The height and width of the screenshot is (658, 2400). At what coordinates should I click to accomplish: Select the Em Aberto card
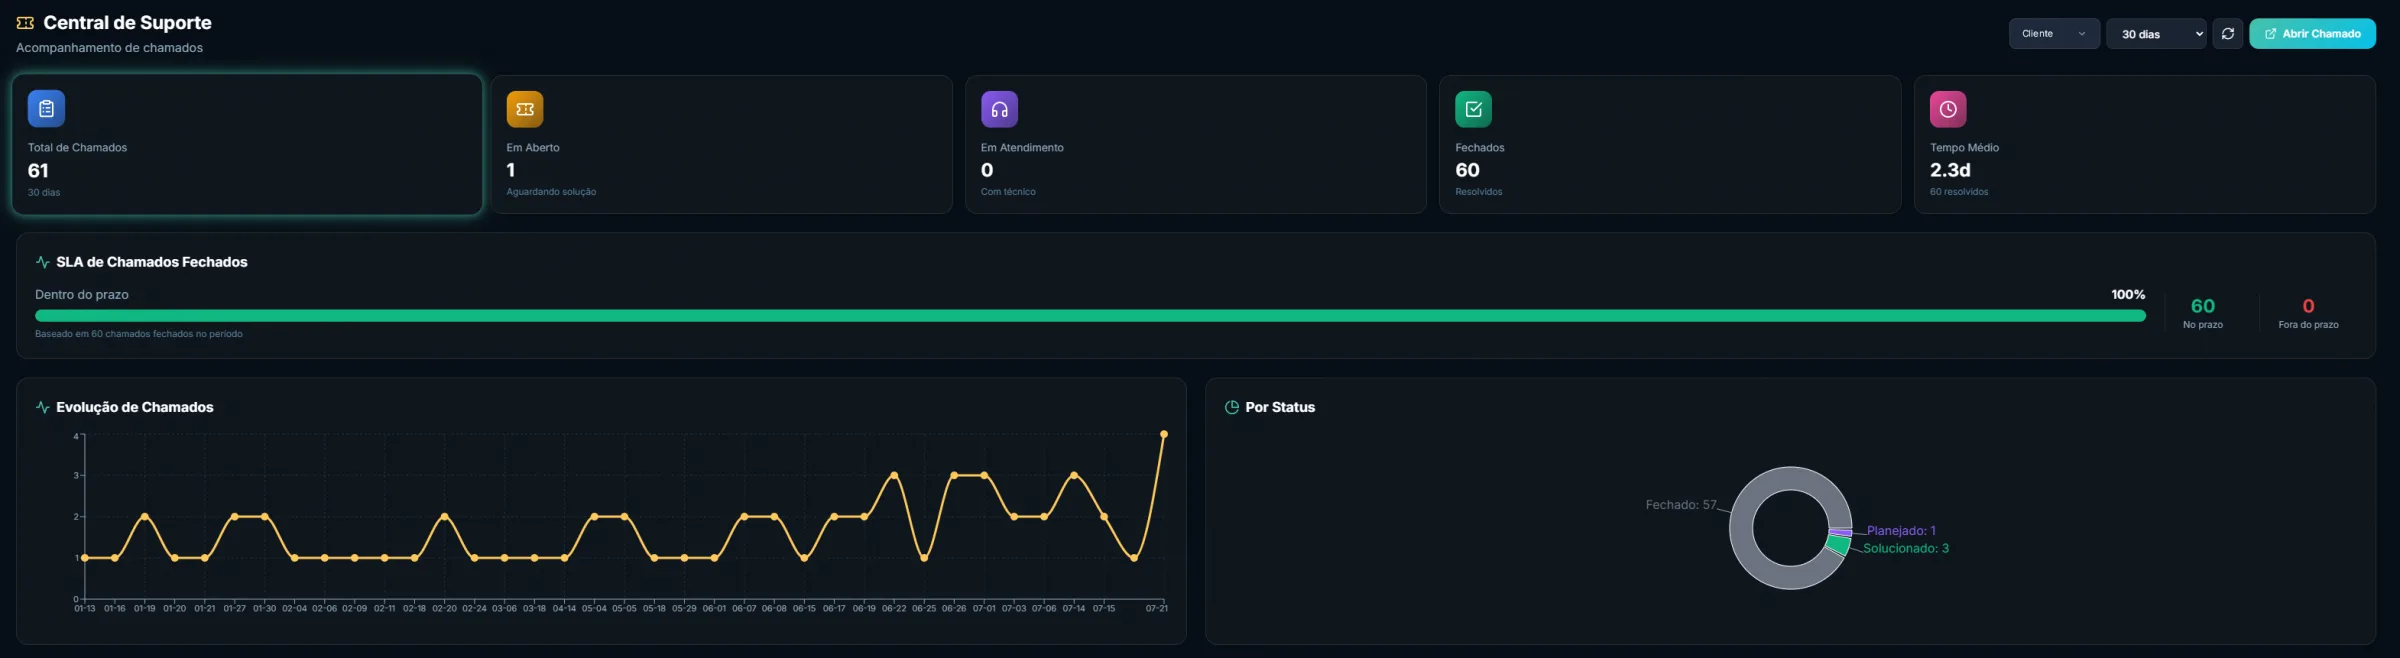coord(721,144)
